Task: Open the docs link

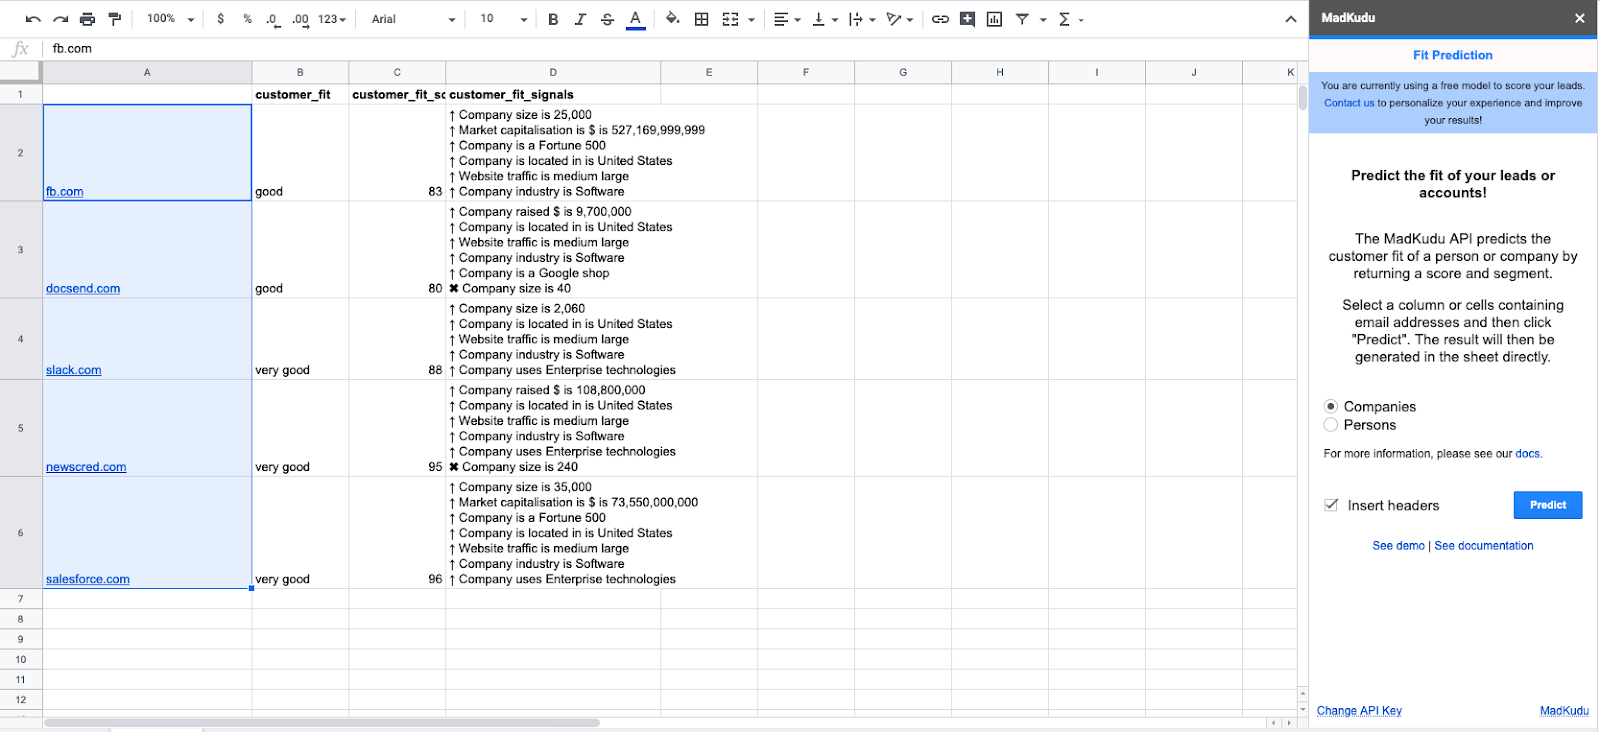Action: click(1527, 454)
